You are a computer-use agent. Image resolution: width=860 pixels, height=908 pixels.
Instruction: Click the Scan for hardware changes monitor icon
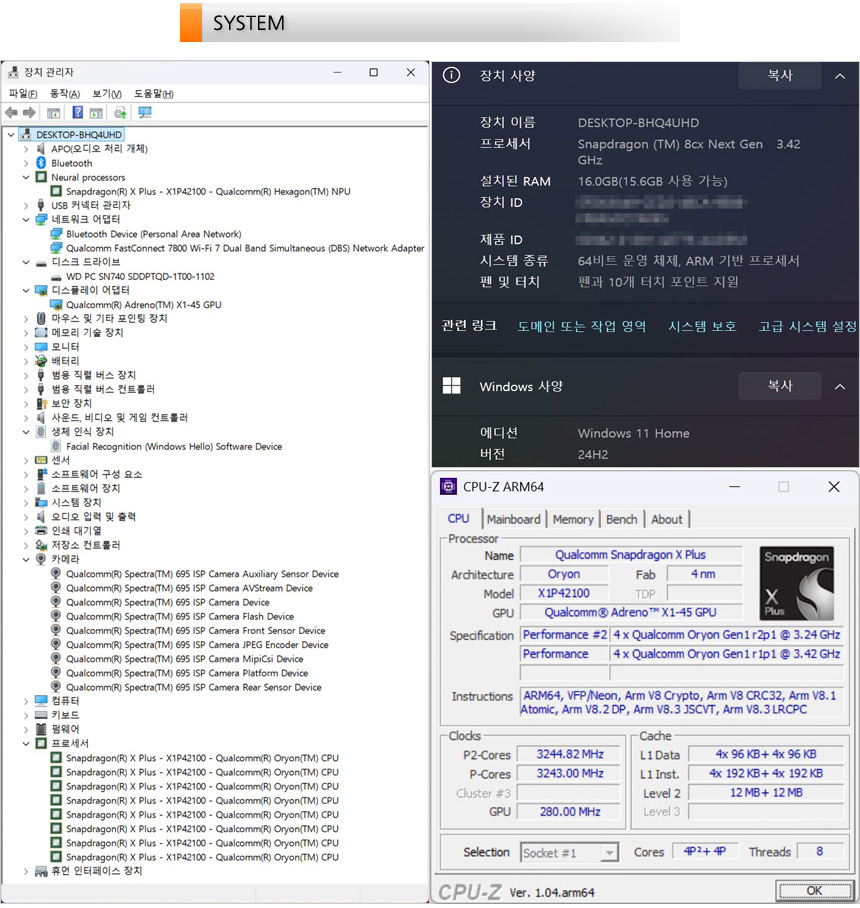(145, 113)
